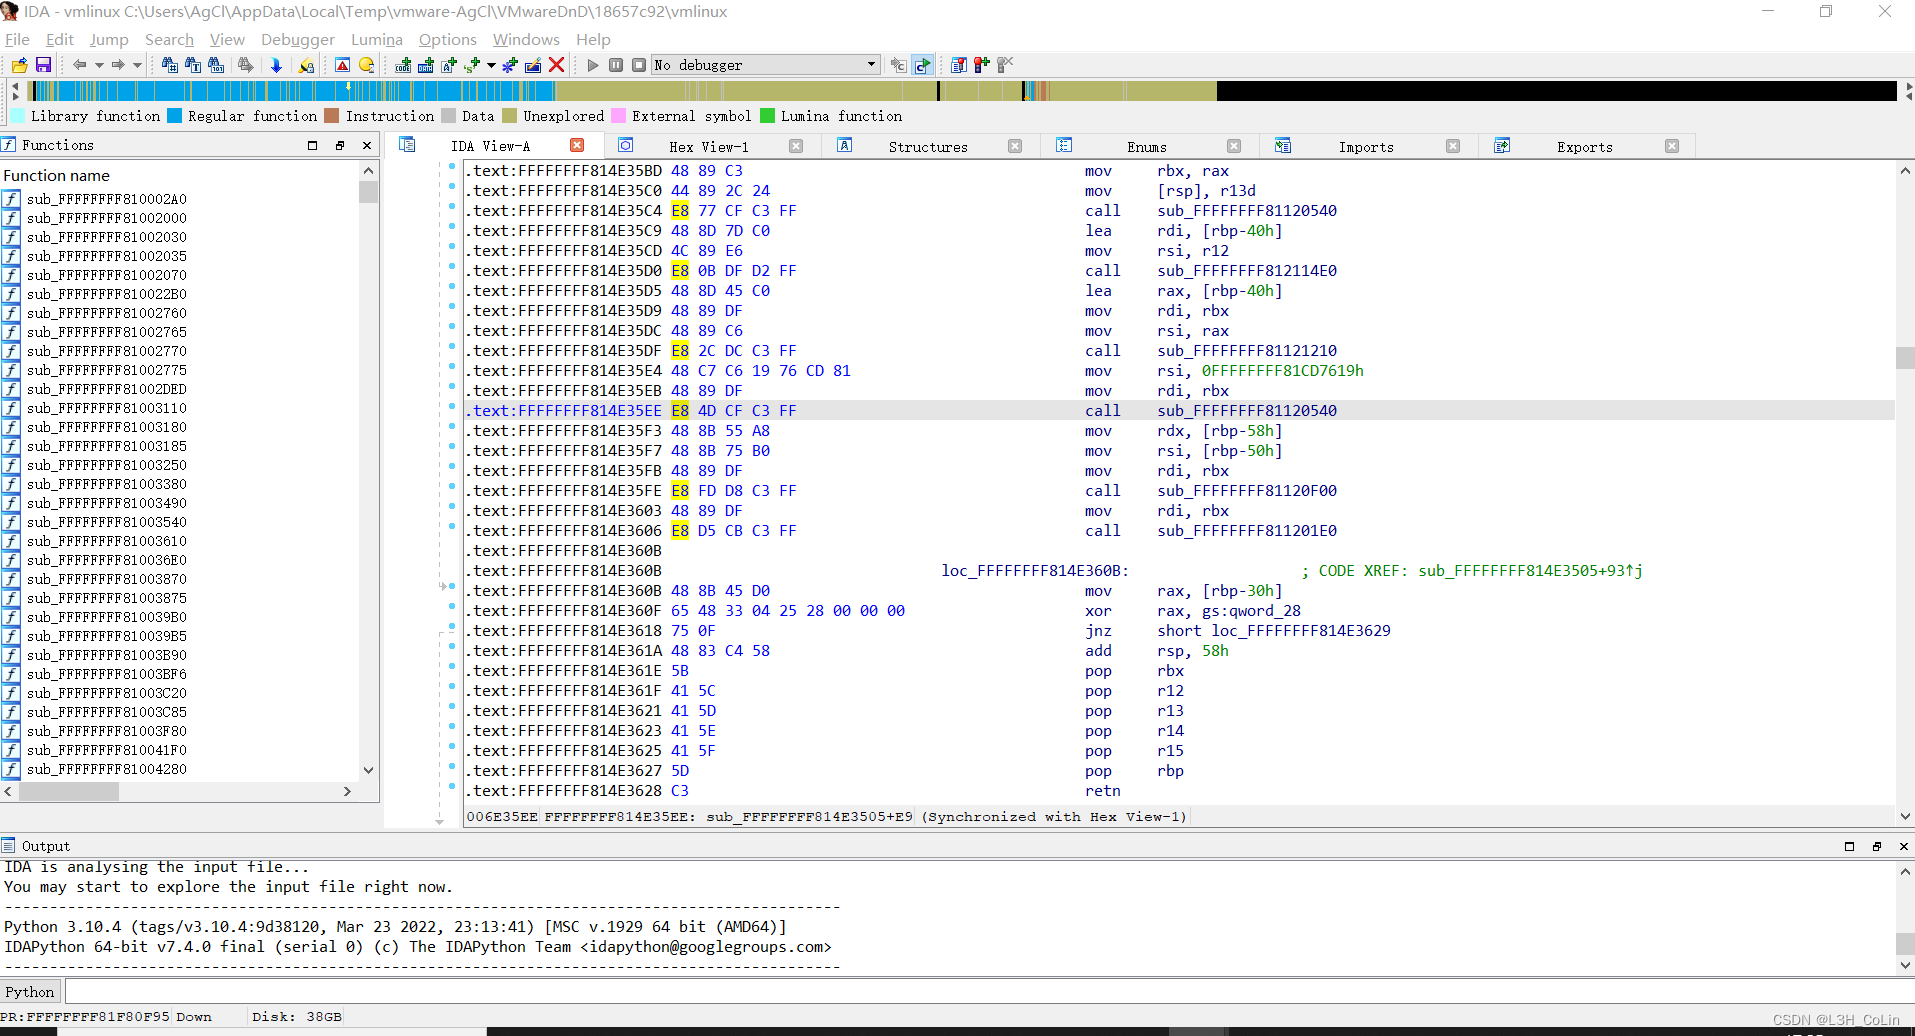Click the jump to address blue arrow icon
Viewport: 1915px width, 1036px height.
click(x=277, y=65)
